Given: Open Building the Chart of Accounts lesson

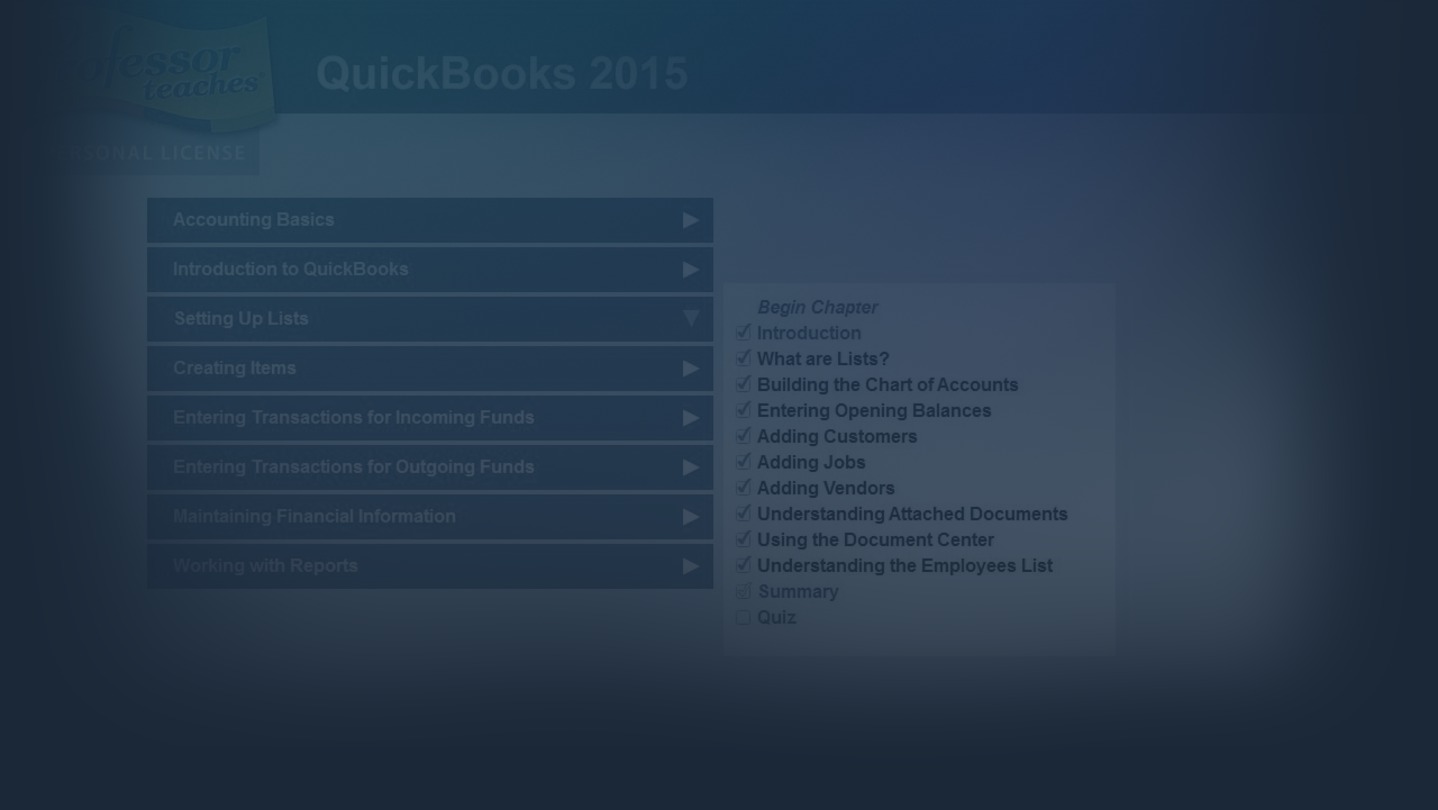Looking at the screenshot, I should tap(887, 385).
